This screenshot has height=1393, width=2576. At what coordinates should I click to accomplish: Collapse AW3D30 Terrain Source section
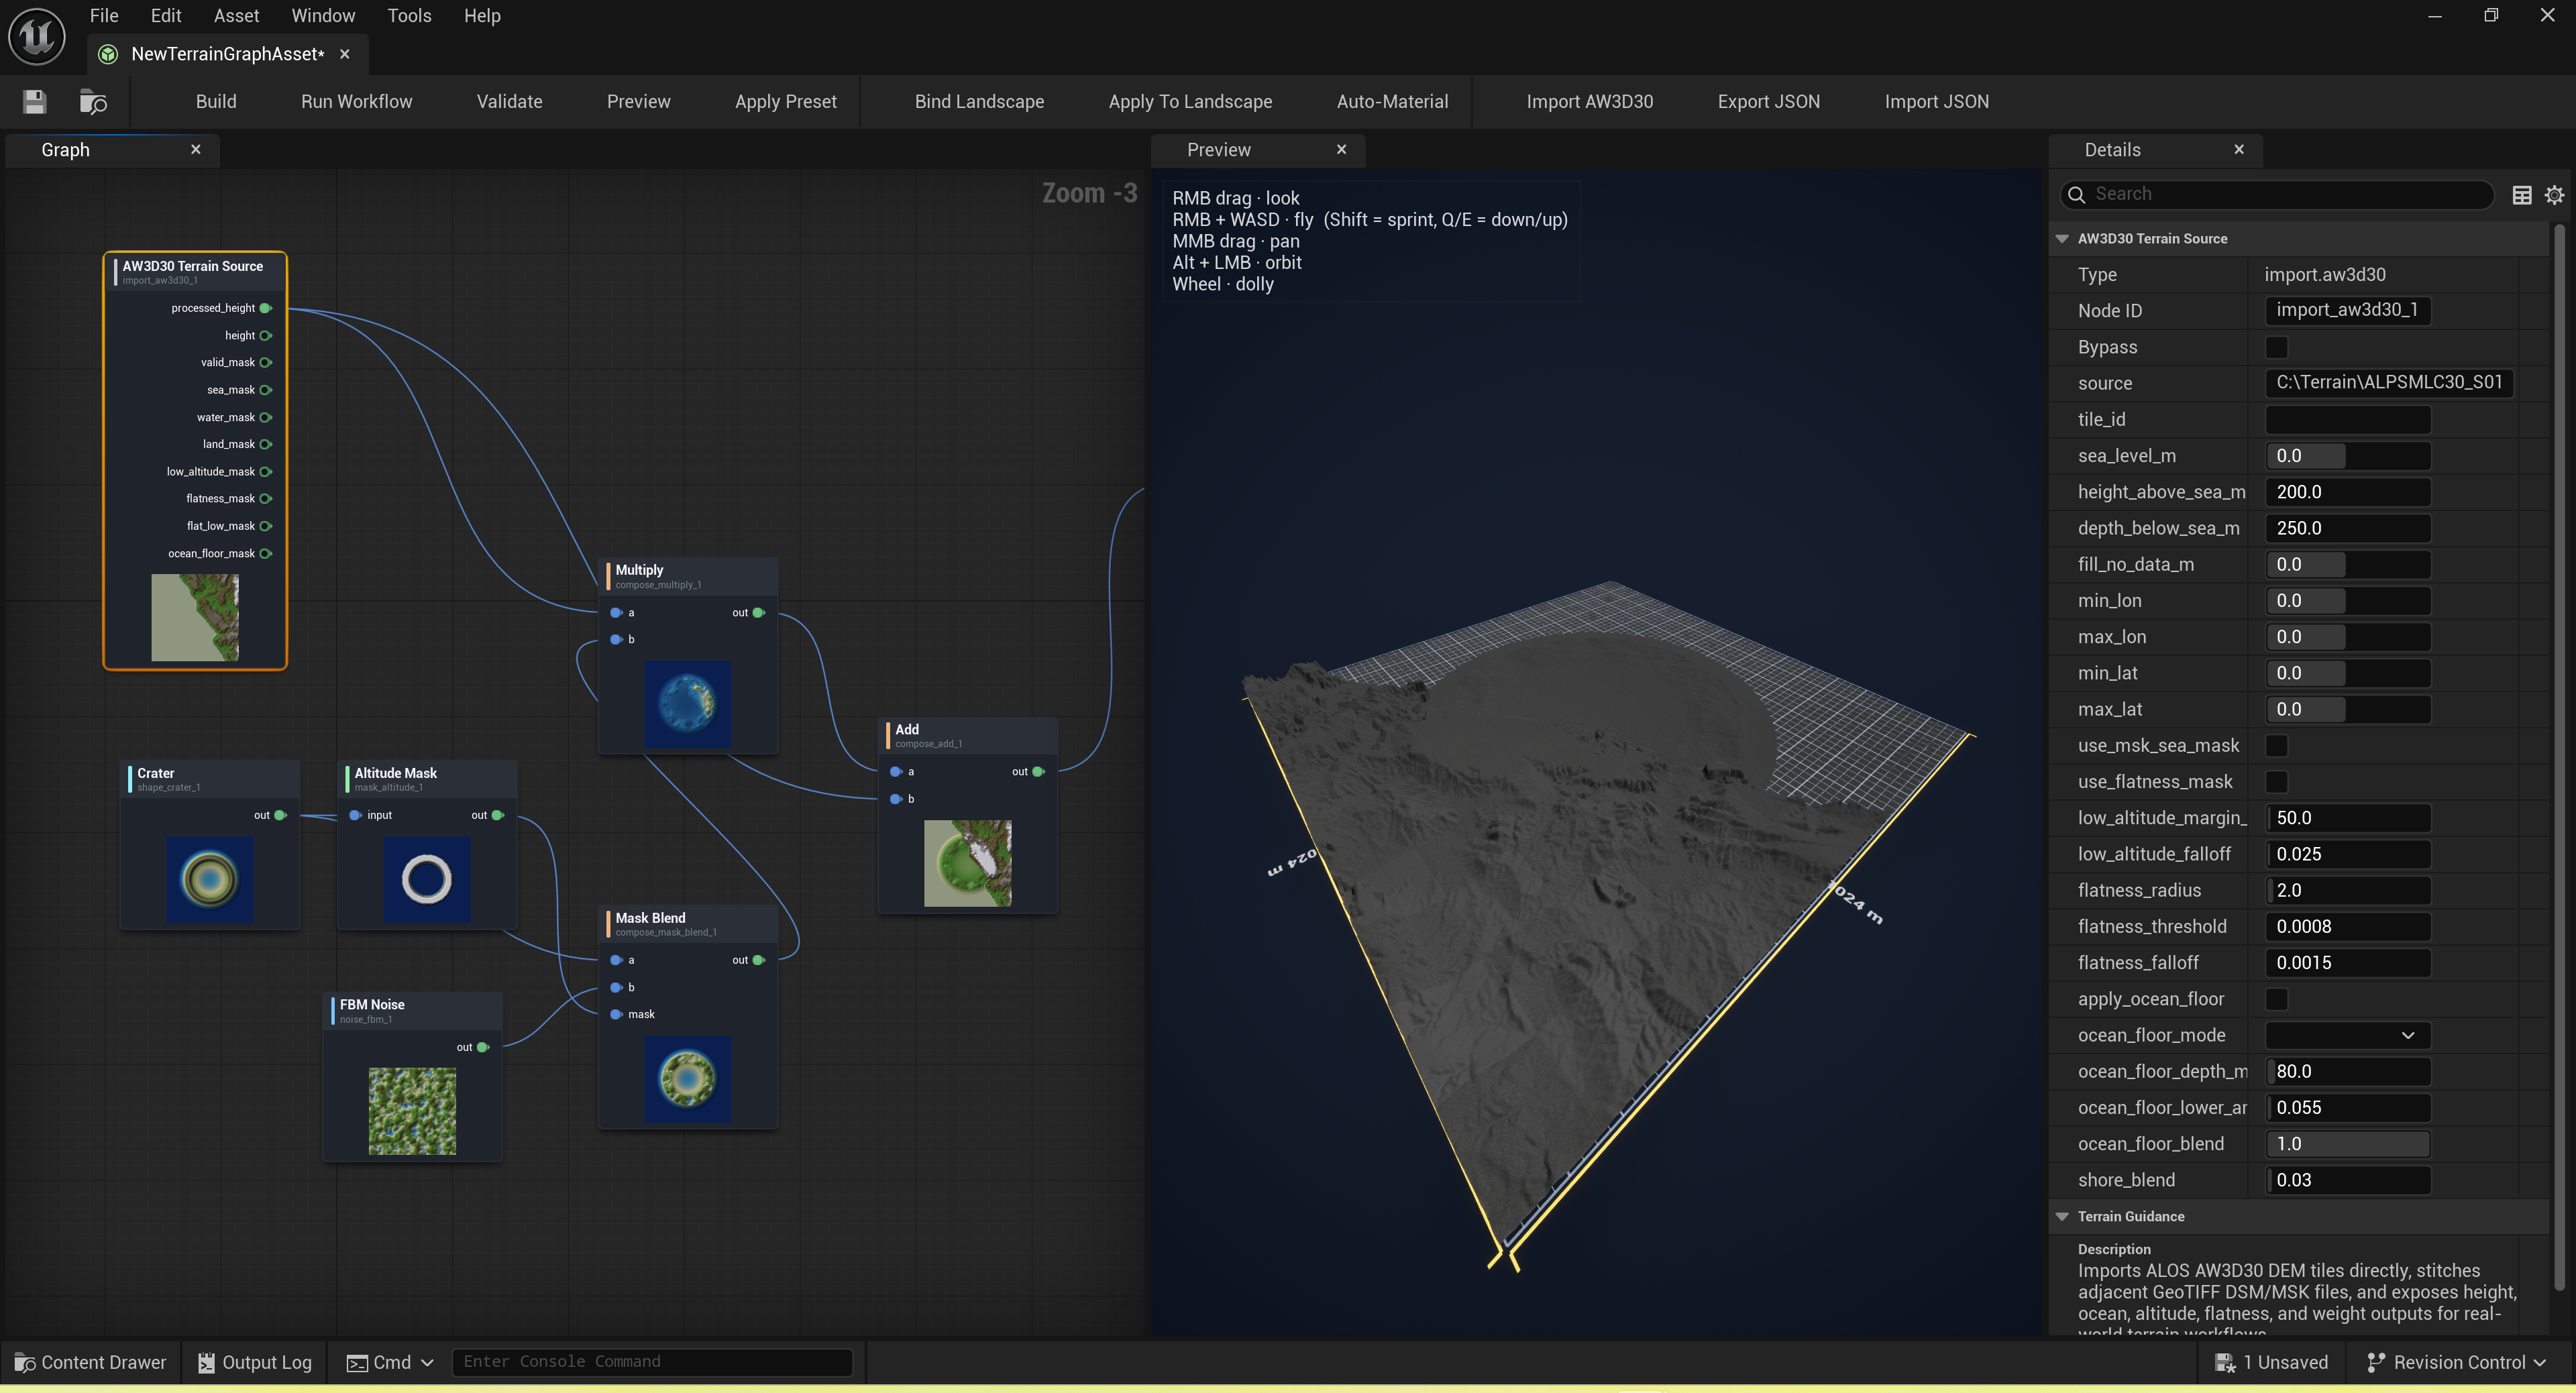coord(2062,239)
